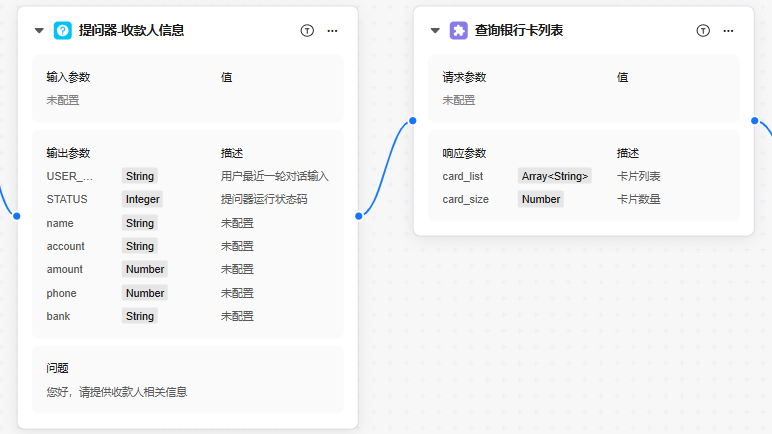Click the amount output parameter row

tap(66, 269)
